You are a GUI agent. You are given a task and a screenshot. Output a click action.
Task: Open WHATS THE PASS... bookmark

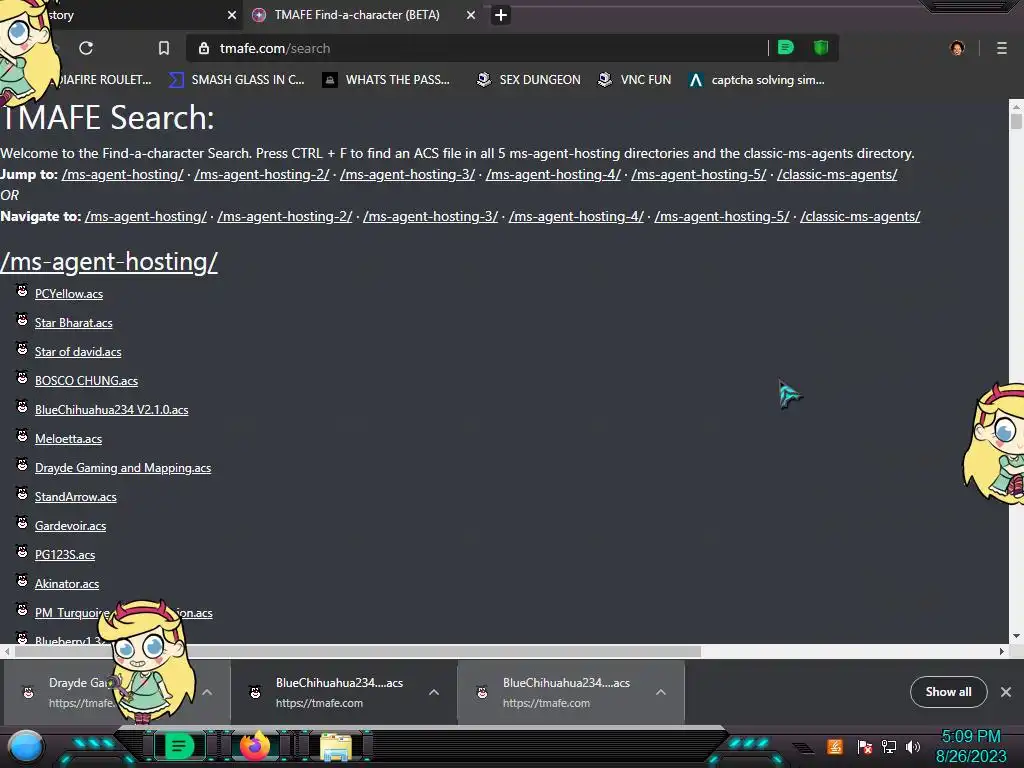(387, 80)
